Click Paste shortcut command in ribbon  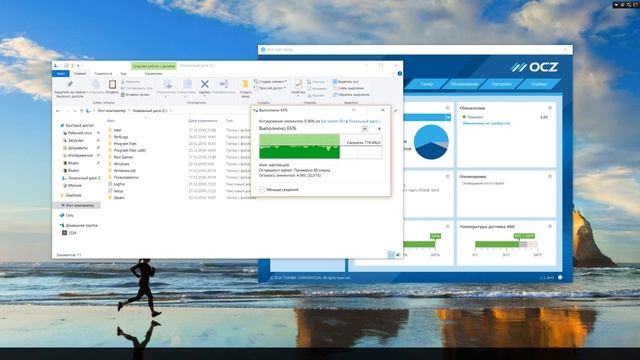(x=135, y=95)
